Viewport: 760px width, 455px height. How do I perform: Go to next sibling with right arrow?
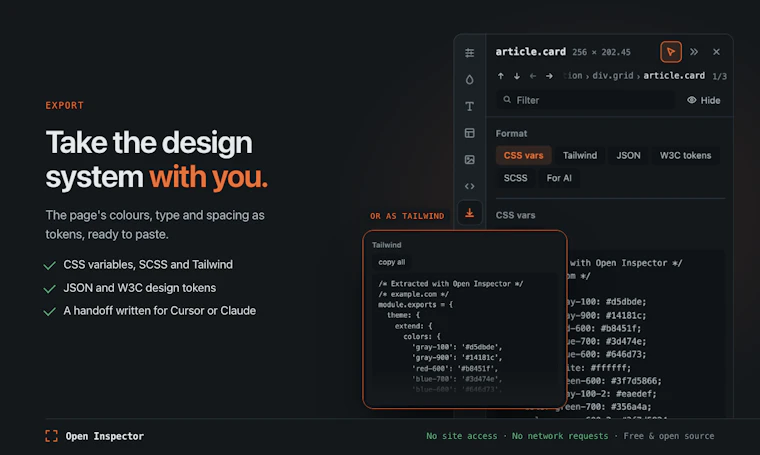(x=549, y=76)
